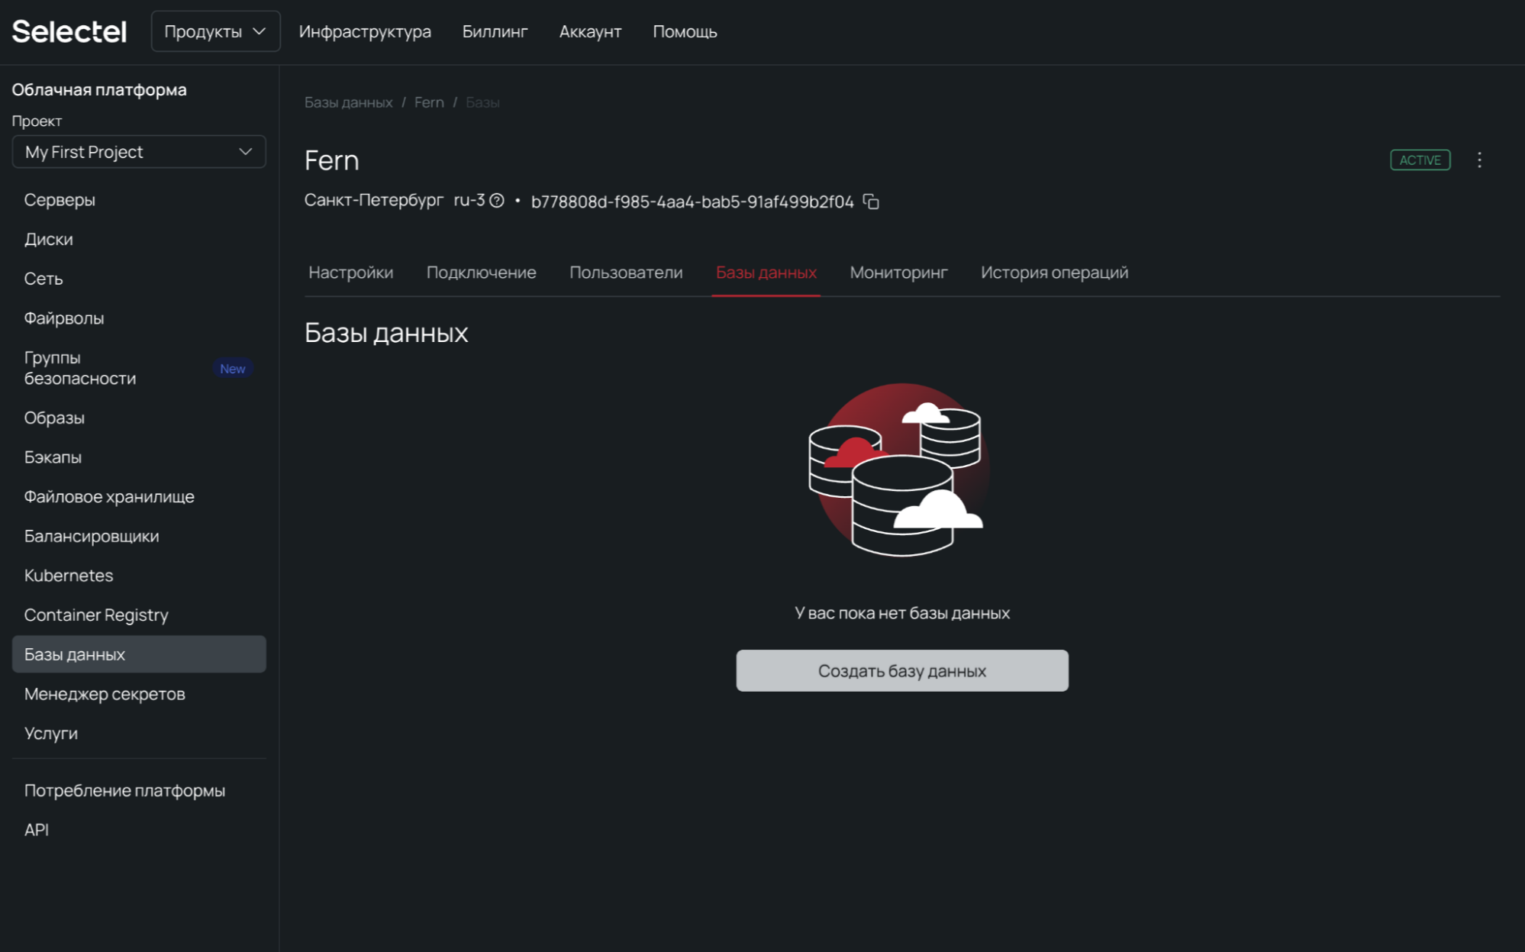This screenshot has height=952, width=1525.
Task: Open the Мониторинг tab
Action: tap(898, 273)
